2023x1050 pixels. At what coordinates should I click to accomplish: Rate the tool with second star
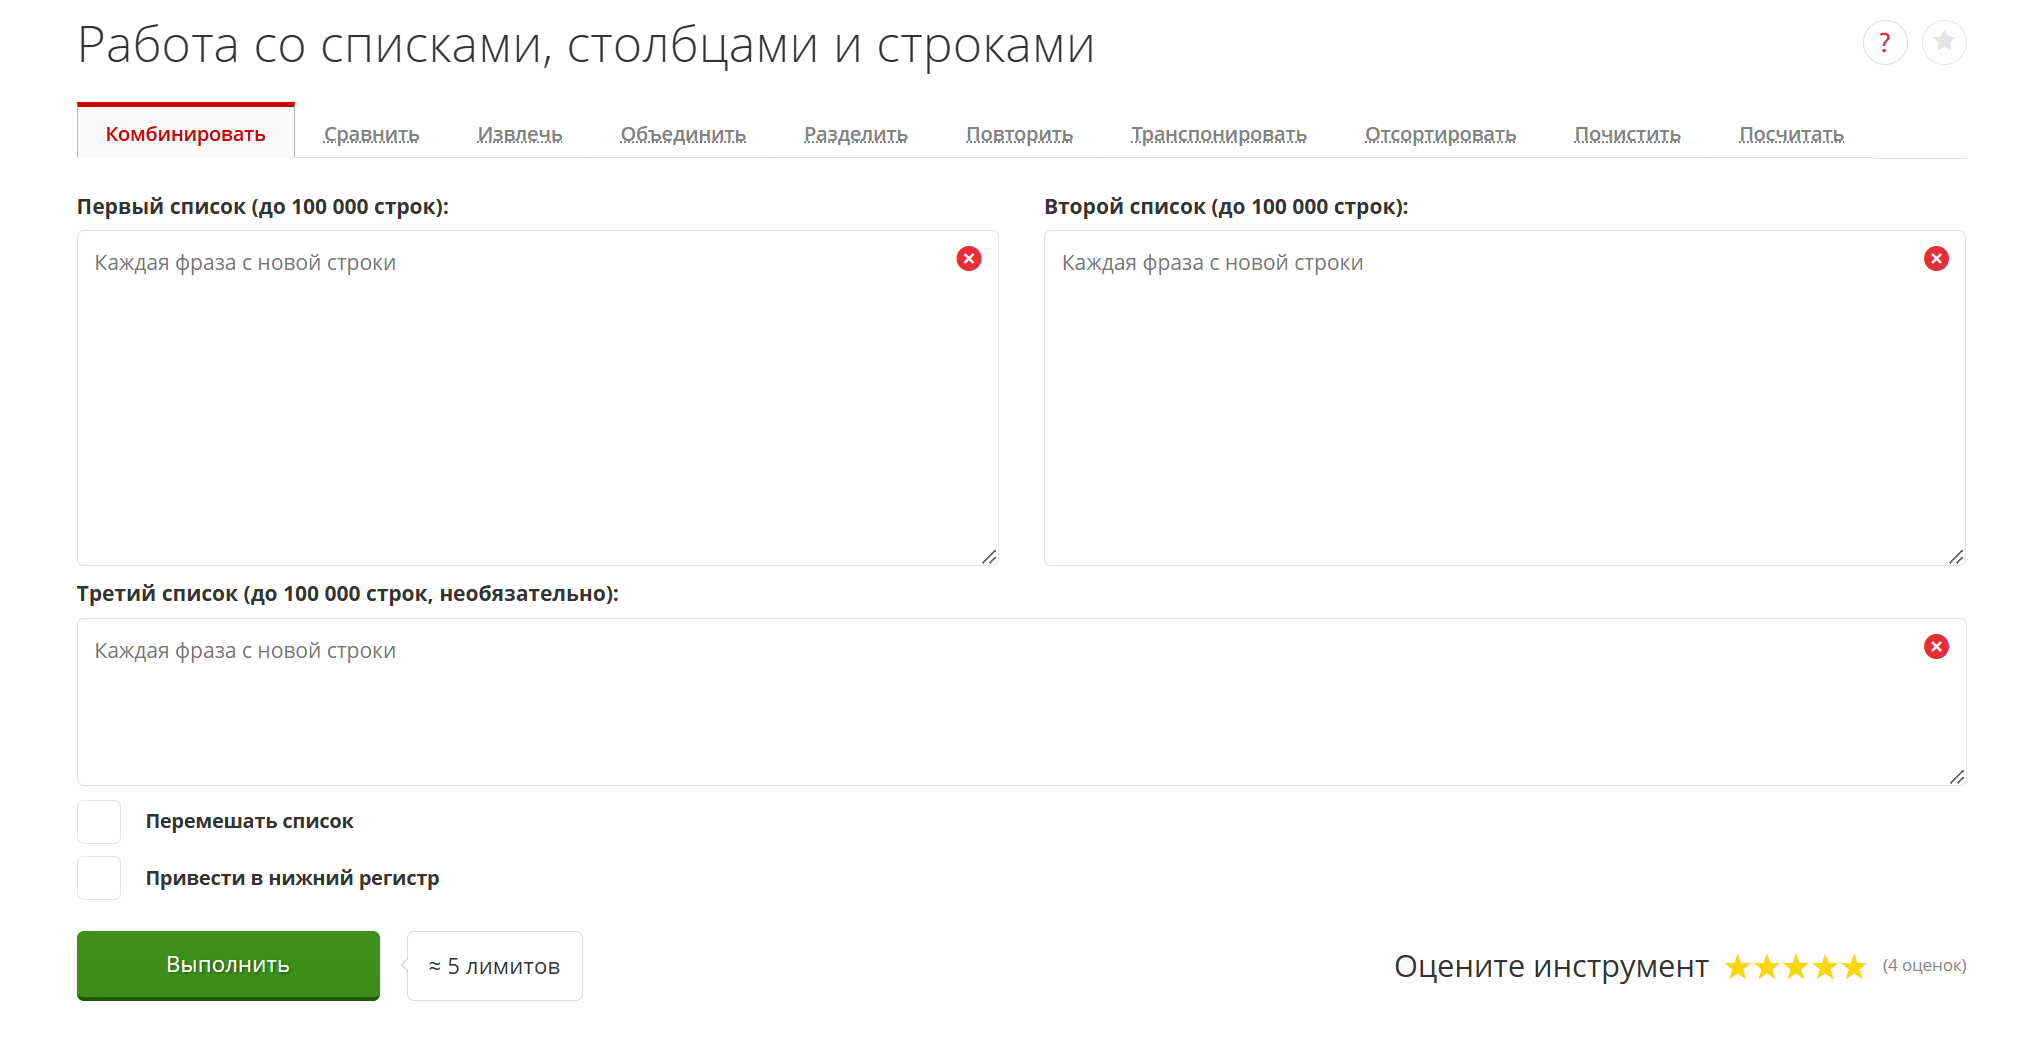(x=1767, y=967)
